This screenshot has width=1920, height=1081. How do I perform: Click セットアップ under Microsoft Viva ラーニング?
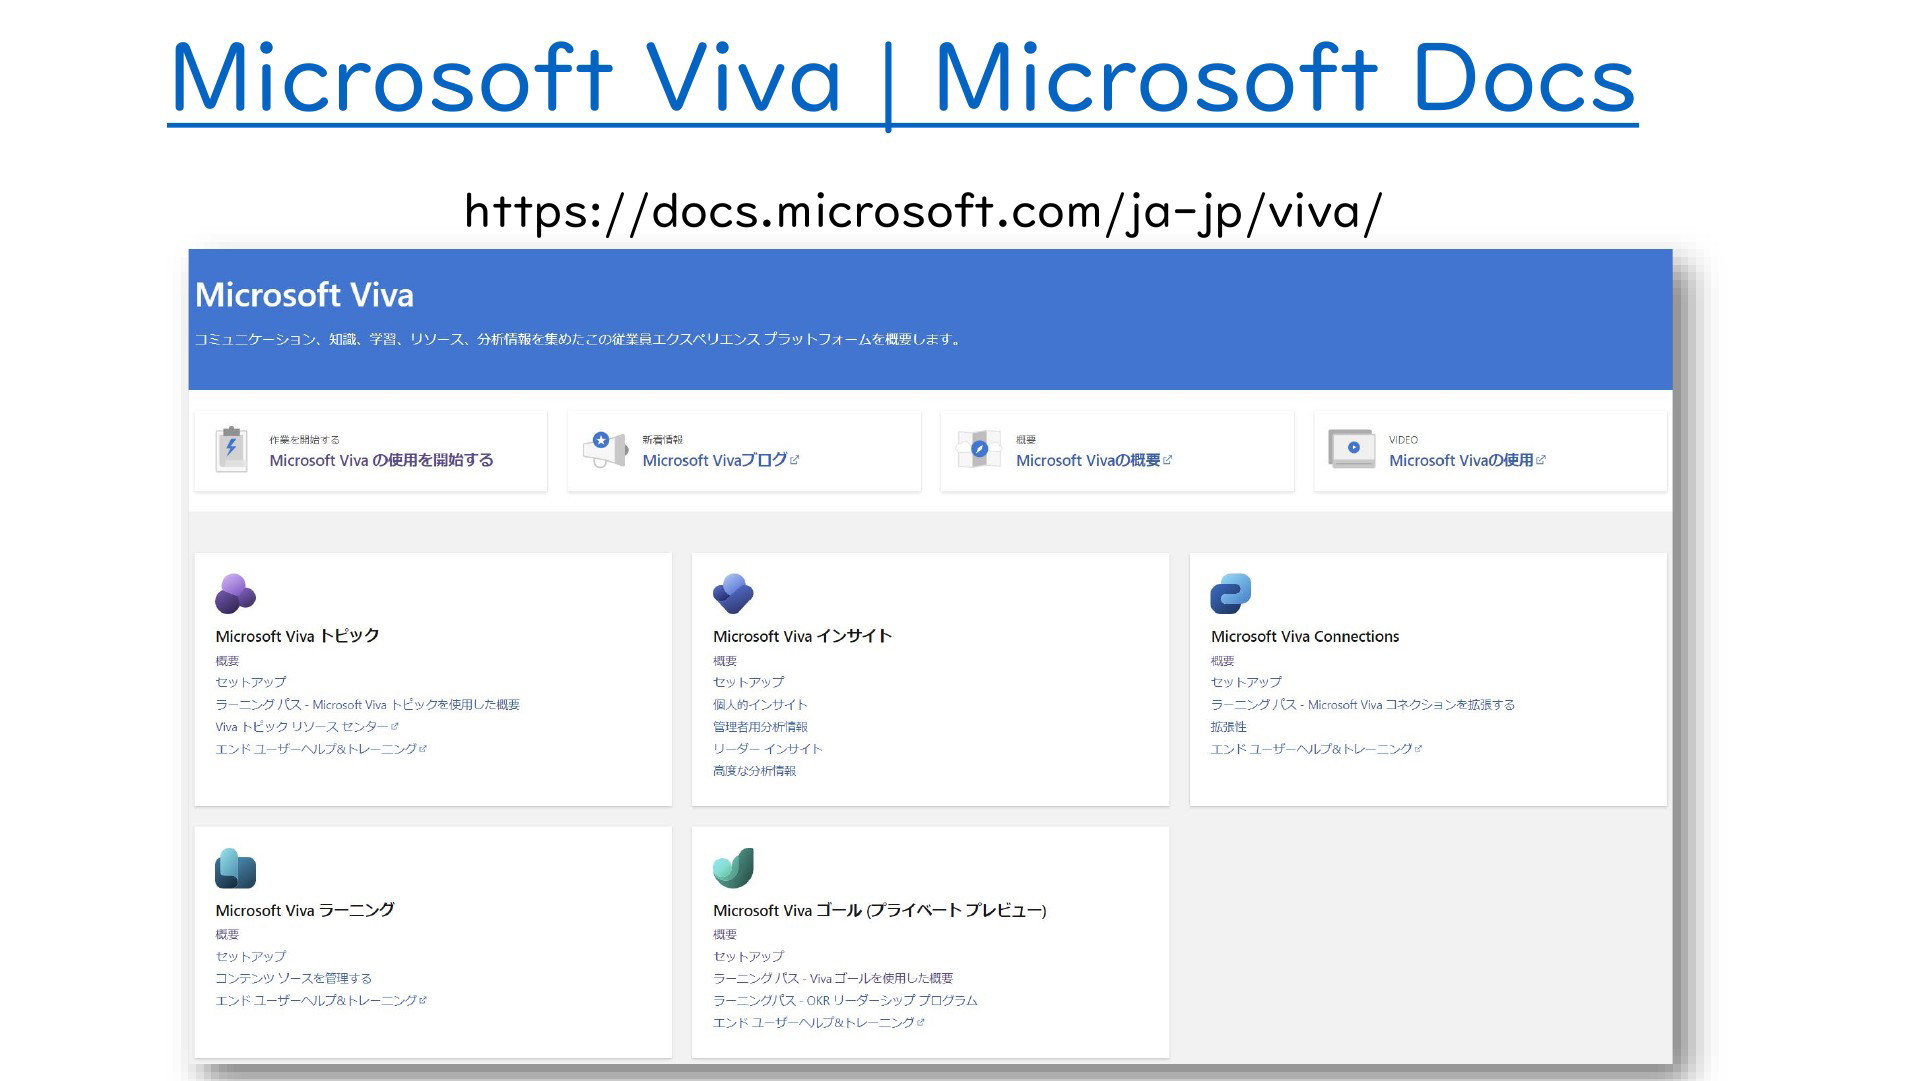point(251,957)
